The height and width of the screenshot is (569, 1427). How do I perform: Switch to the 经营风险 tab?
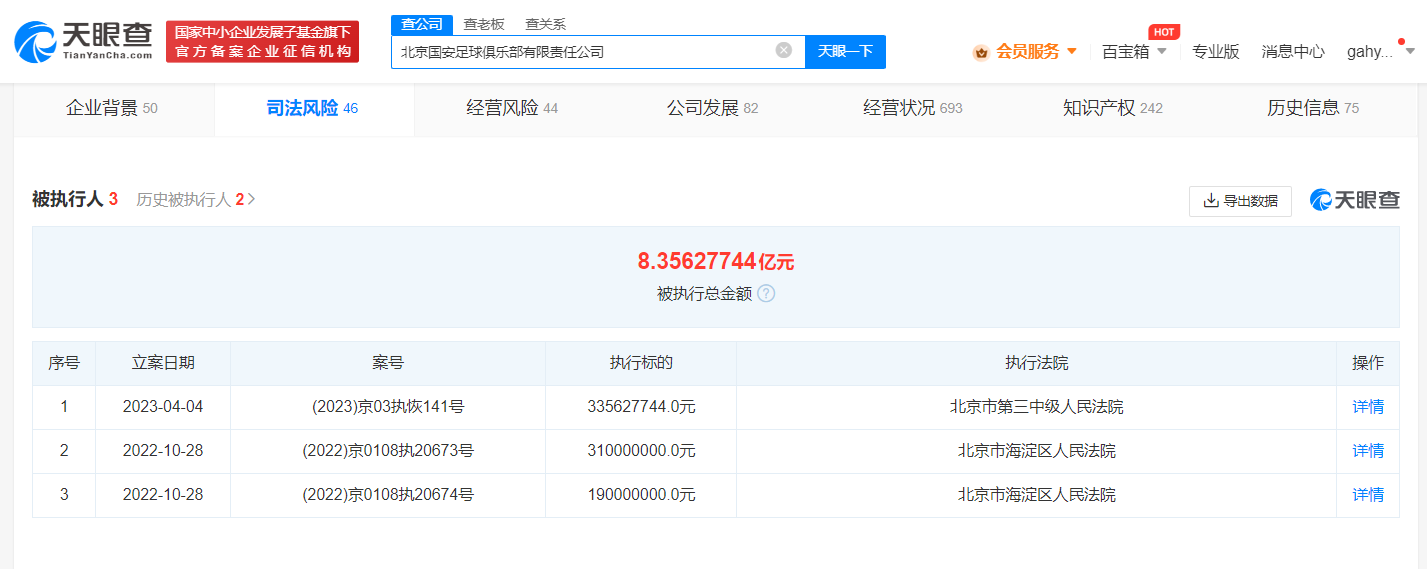(512, 108)
